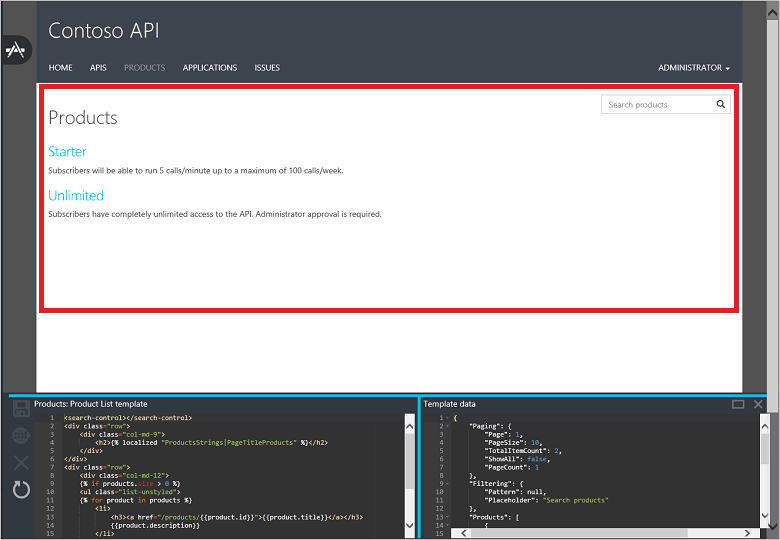Click the "PageCount": 1 JSON line
The width and height of the screenshot is (780, 540).
coord(512,467)
